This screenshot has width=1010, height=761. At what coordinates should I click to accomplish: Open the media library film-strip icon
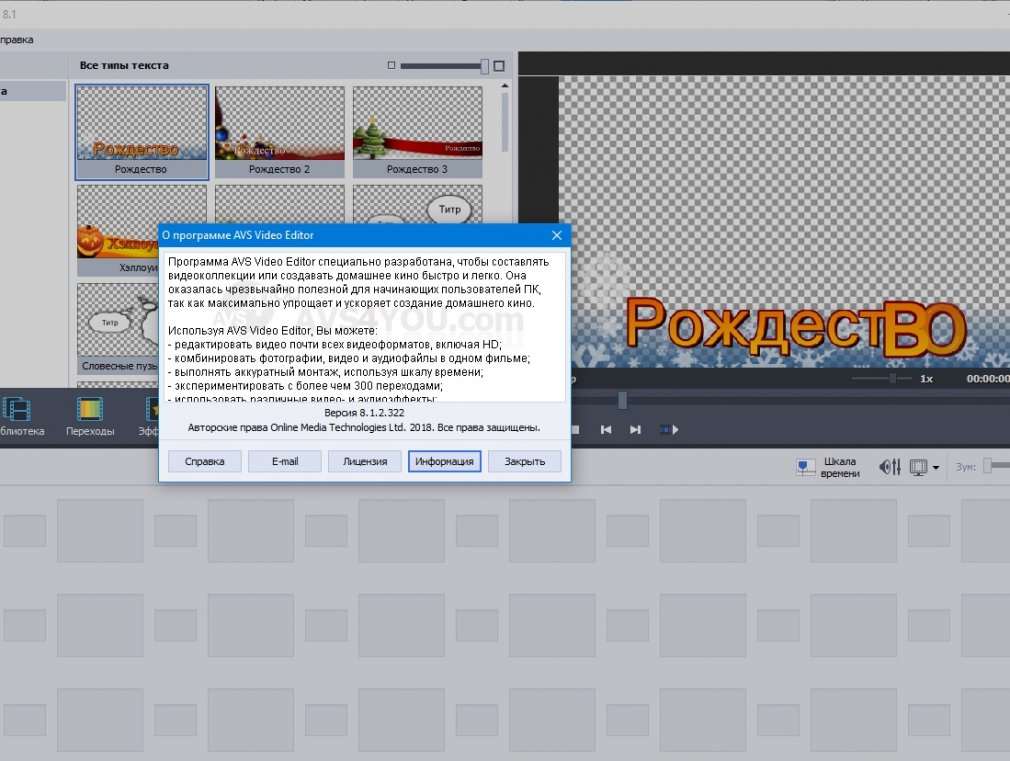point(17,410)
